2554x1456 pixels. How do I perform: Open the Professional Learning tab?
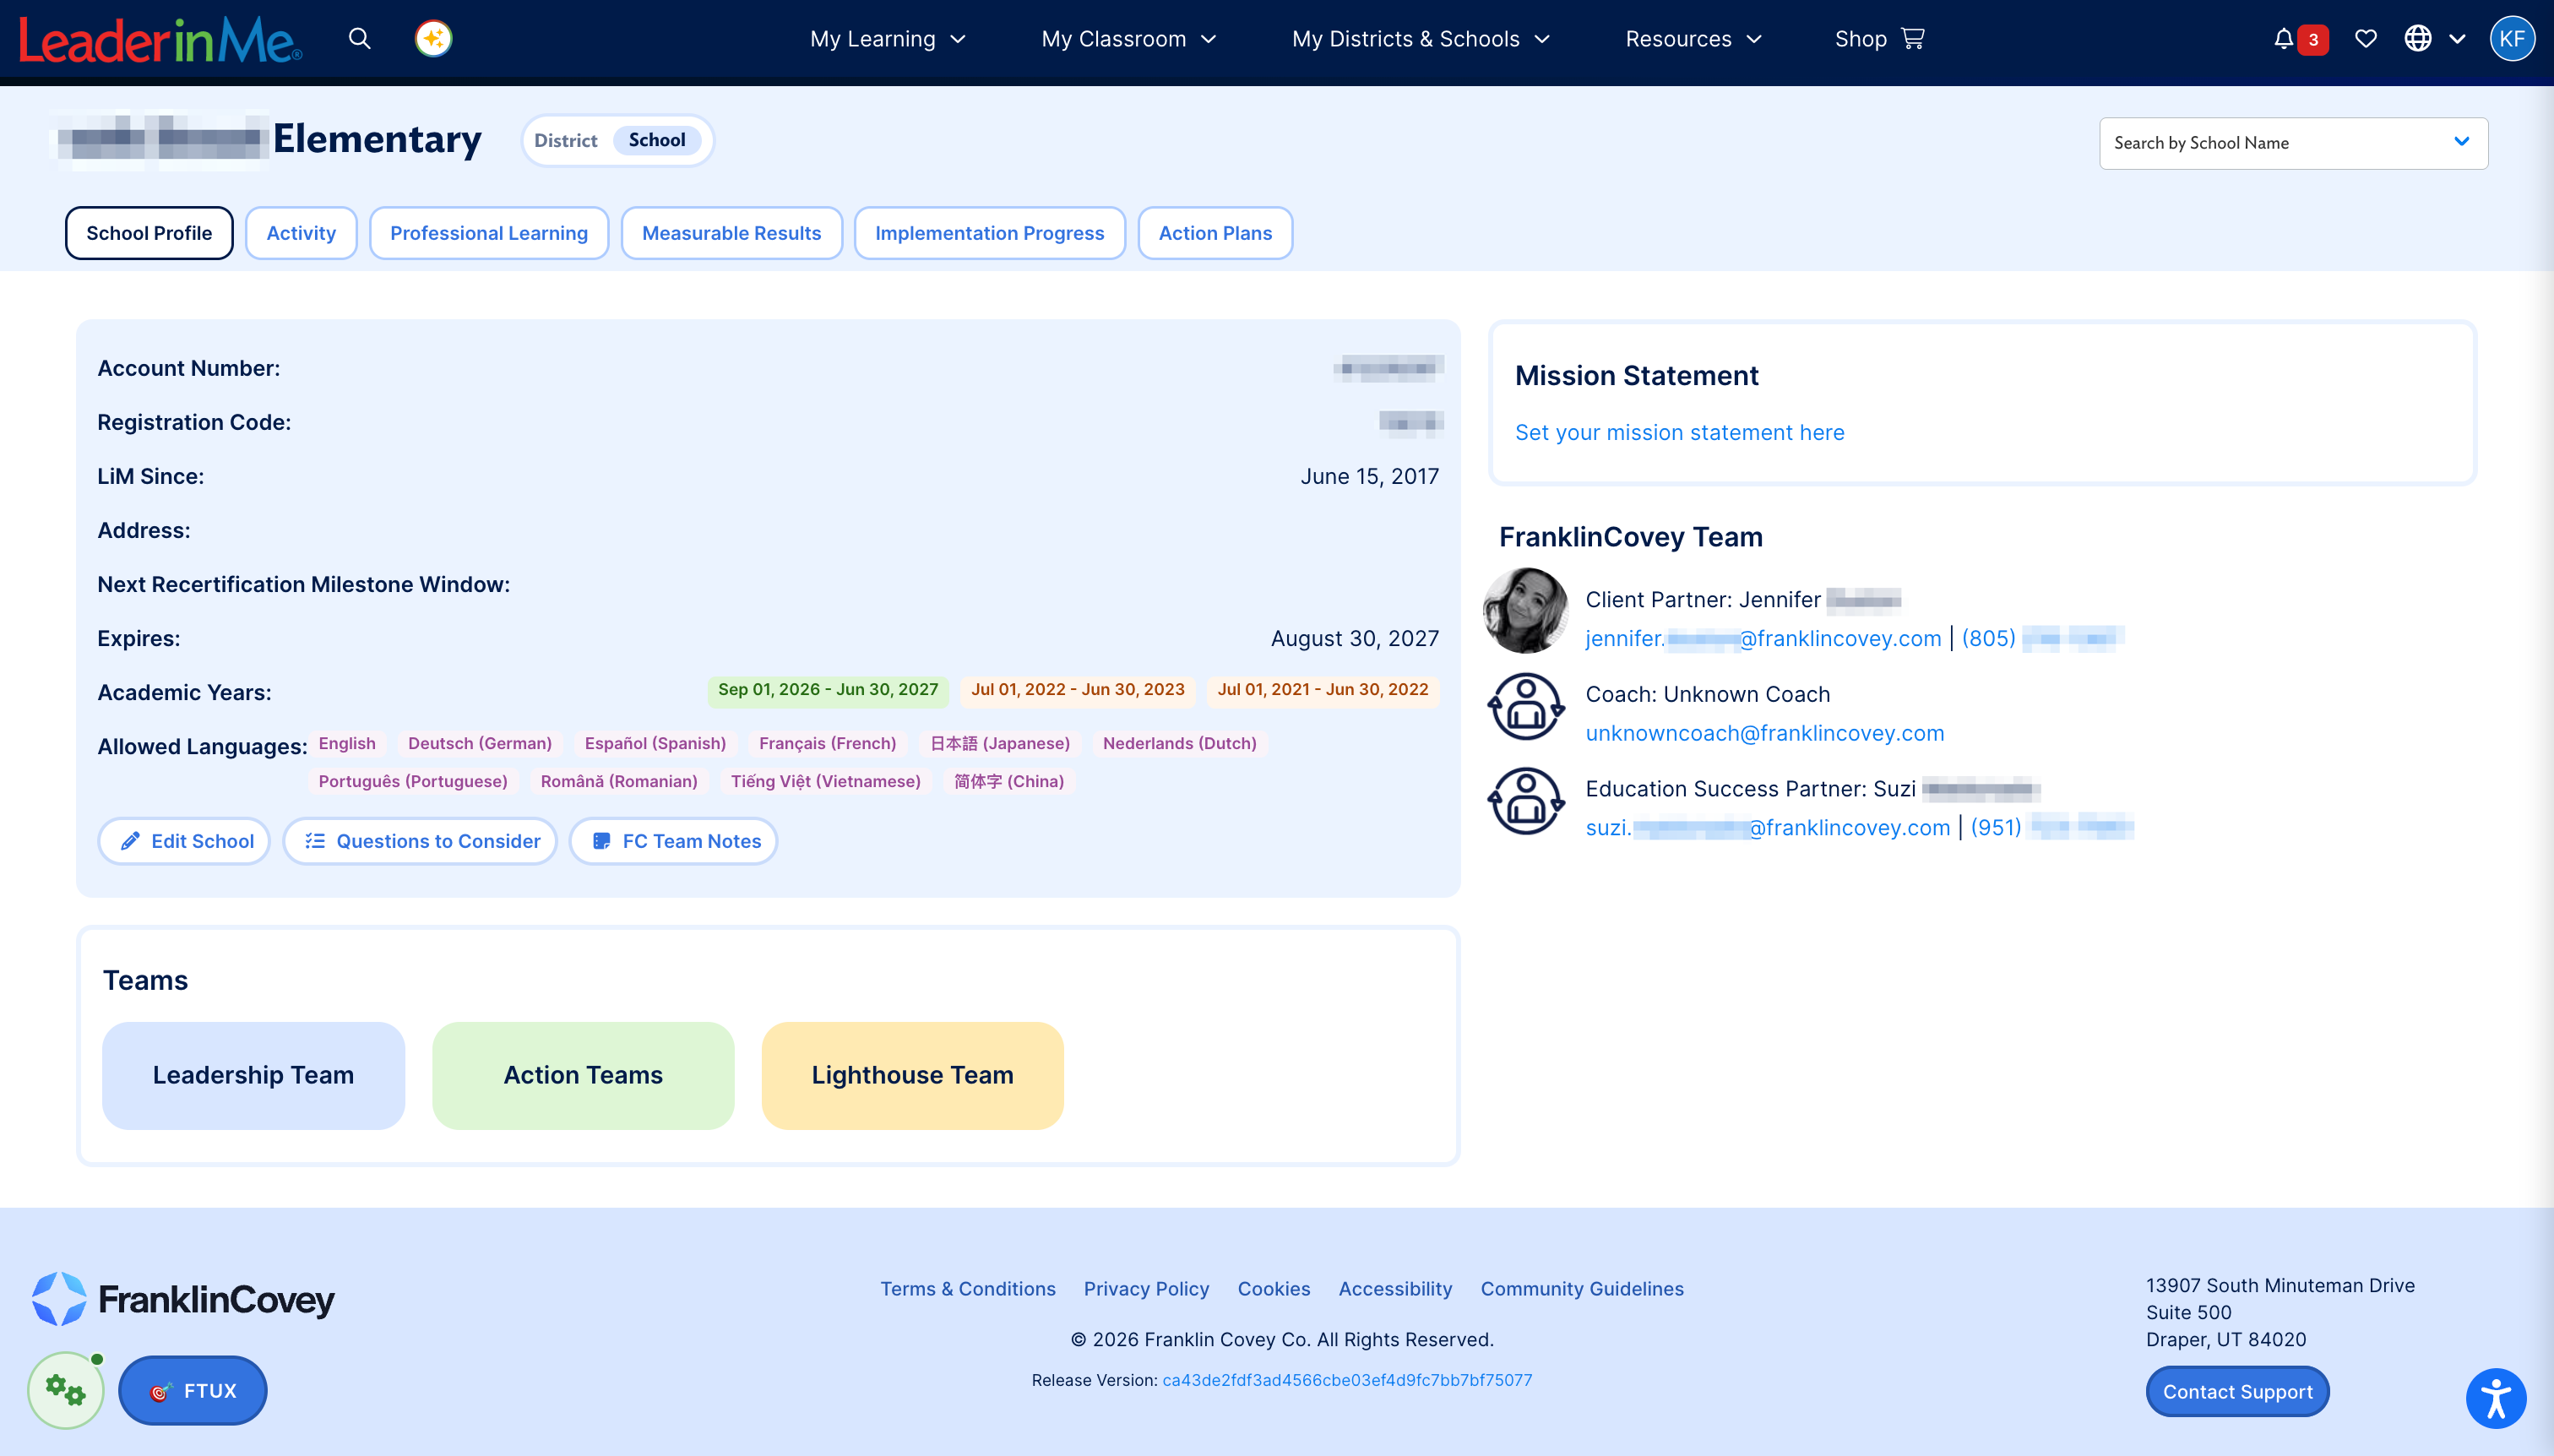pyautogui.click(x=489, y=233)
